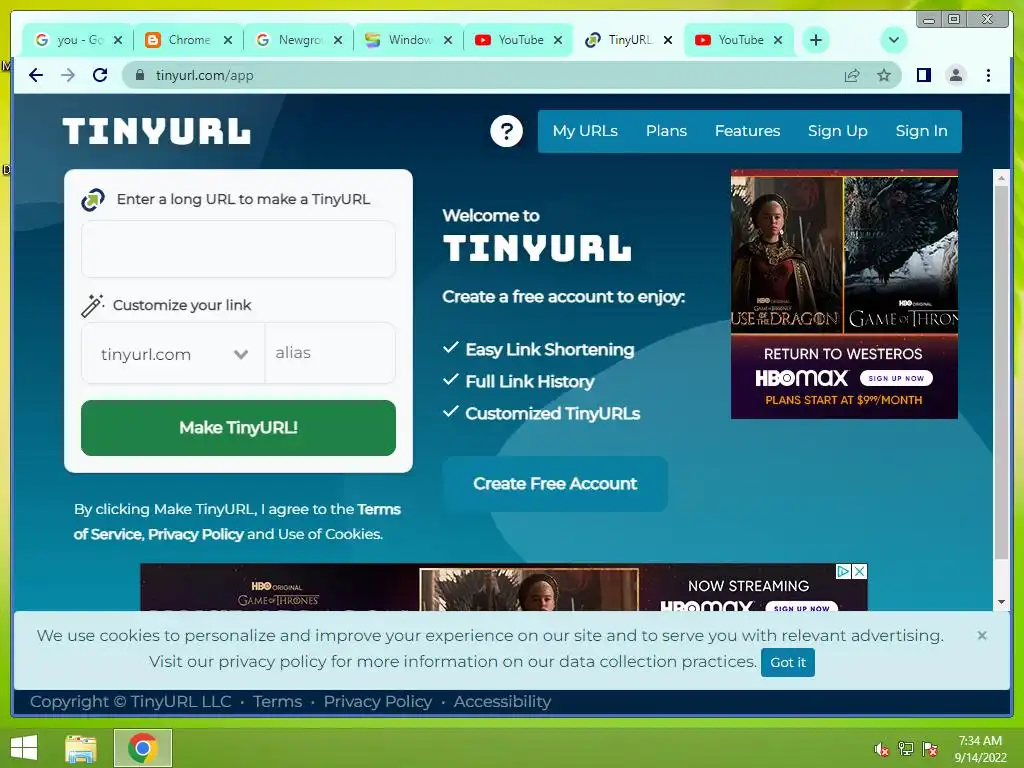The width and height of the screenshot is (1024, 768).
Task: Click the Sign Up Now button in the sidebar ad
Action: [896, 378]
